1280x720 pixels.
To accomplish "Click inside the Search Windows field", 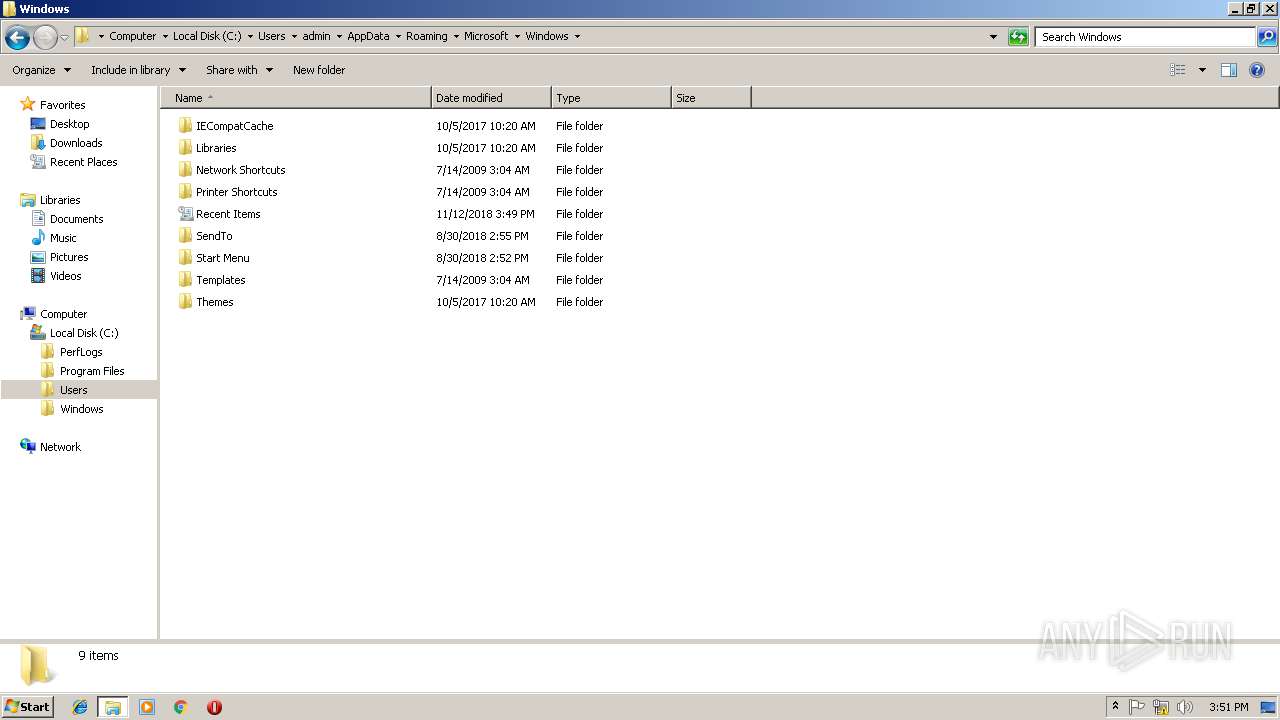I will 1146,37.
